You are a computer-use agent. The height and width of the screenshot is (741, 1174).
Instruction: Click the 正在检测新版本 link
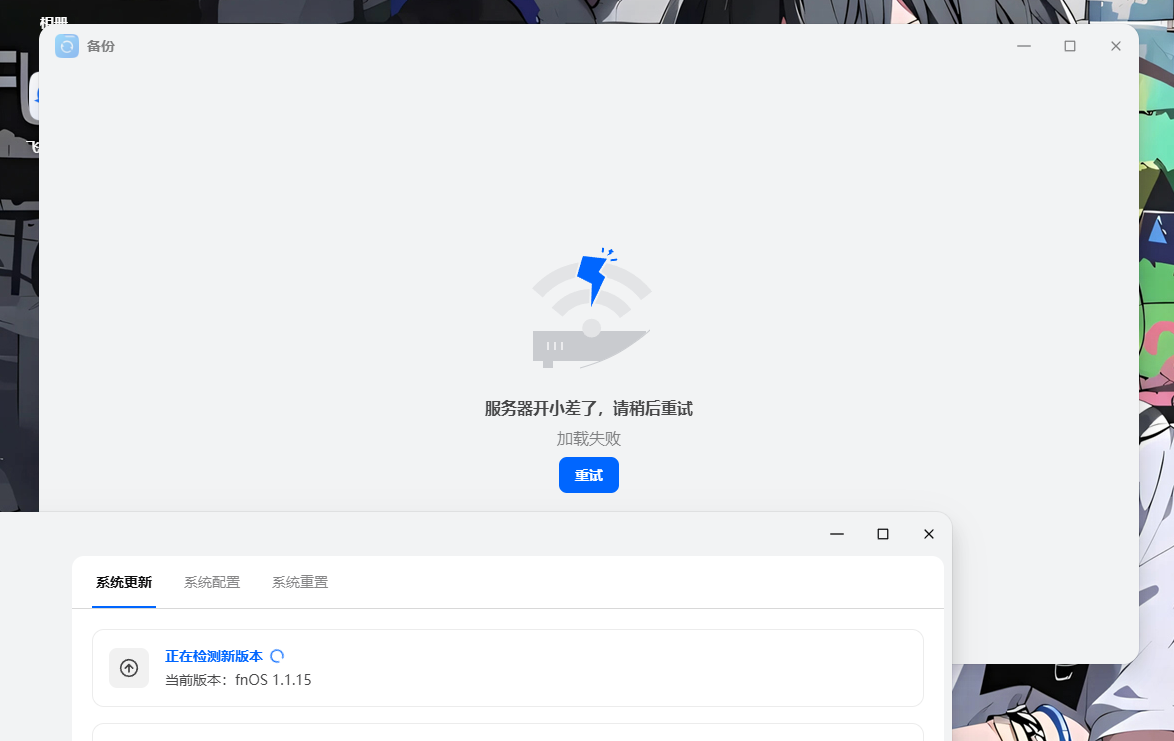tap(212, 655)
